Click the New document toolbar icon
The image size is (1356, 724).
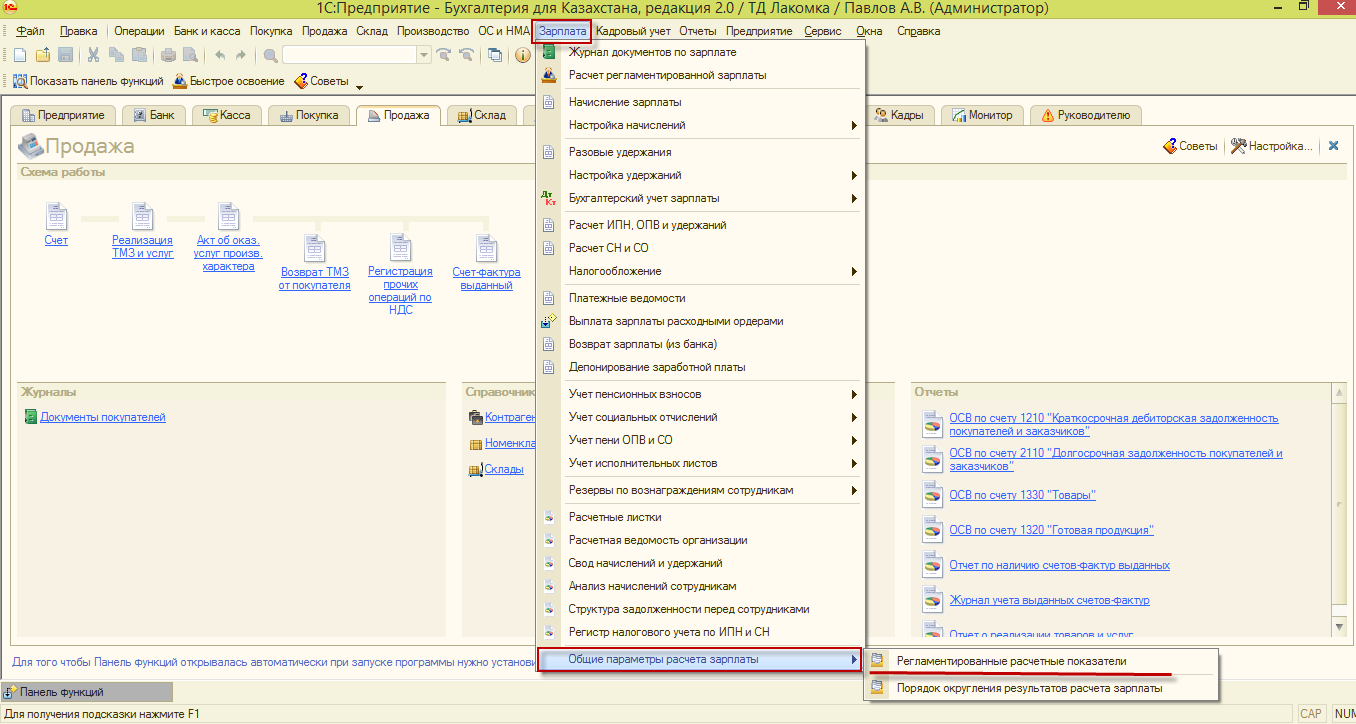[x=19, y=55]
